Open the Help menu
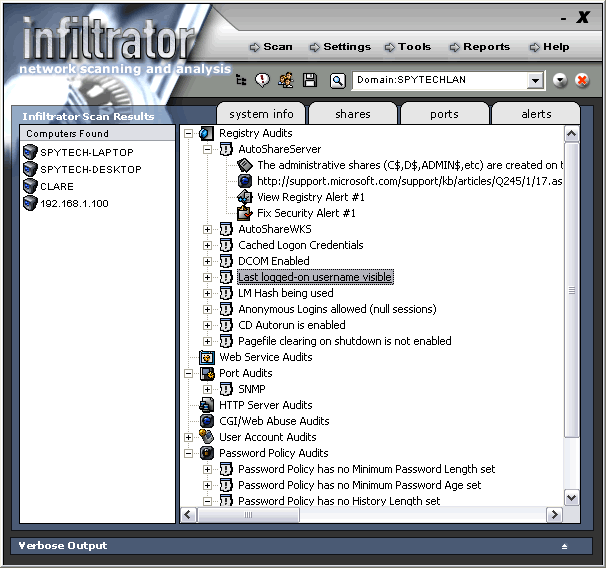The width and height of the screenshot is (606, 568). click(550, 47)
